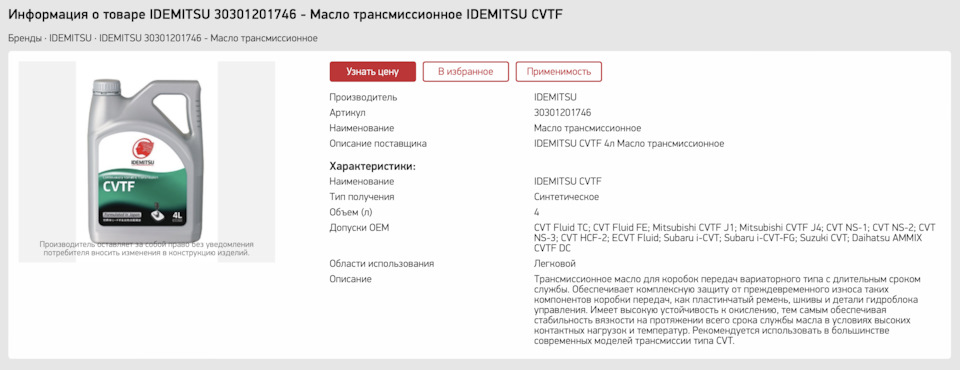Viewport: 960px width, 370px height.
Task: Click the Узнать цену button
Action: click(x=372, y=72)
